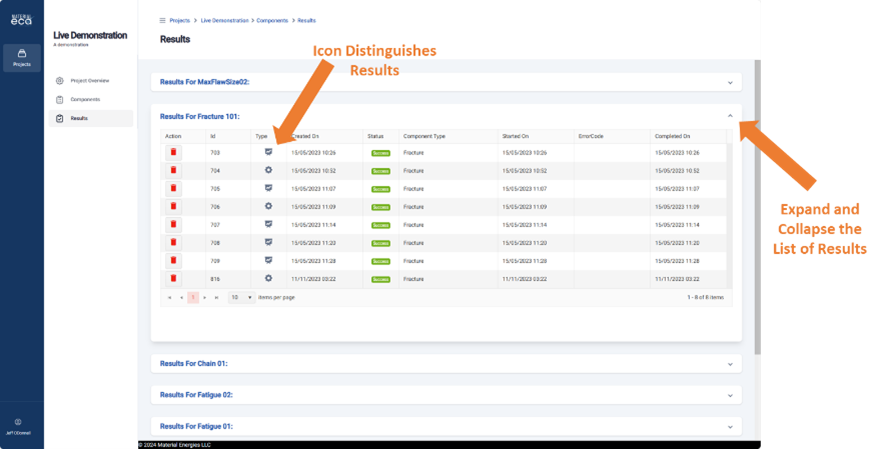The image size is (880, 449).
Task: Click the gear type icon in row 704
Action: pyautogui.click(x=268, y=170)
